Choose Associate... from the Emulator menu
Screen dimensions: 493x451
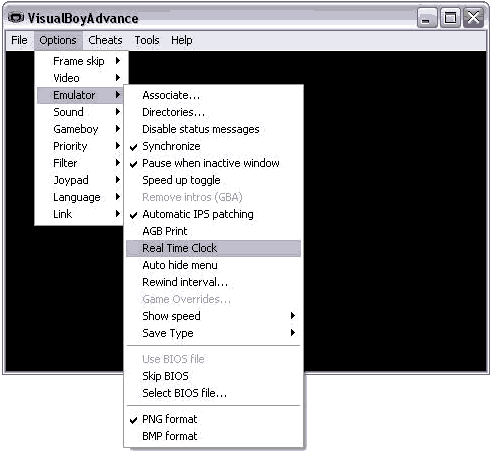pyautogui.click(x=213, y=95)
